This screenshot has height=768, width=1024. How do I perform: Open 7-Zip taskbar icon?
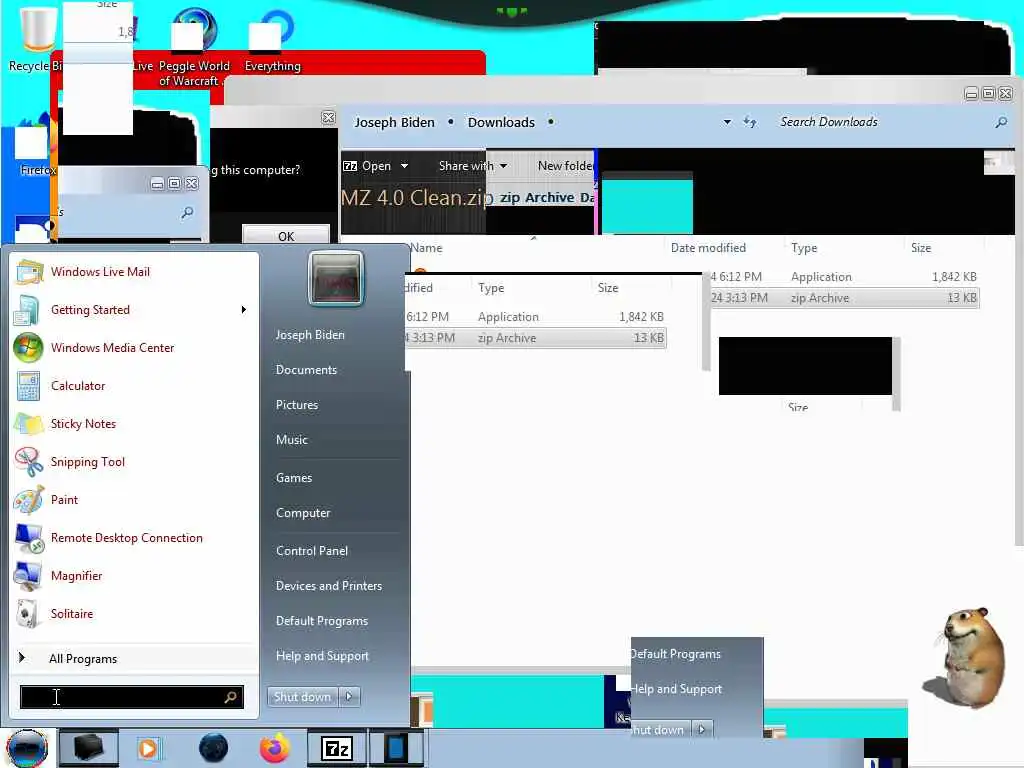pos(336,748)
